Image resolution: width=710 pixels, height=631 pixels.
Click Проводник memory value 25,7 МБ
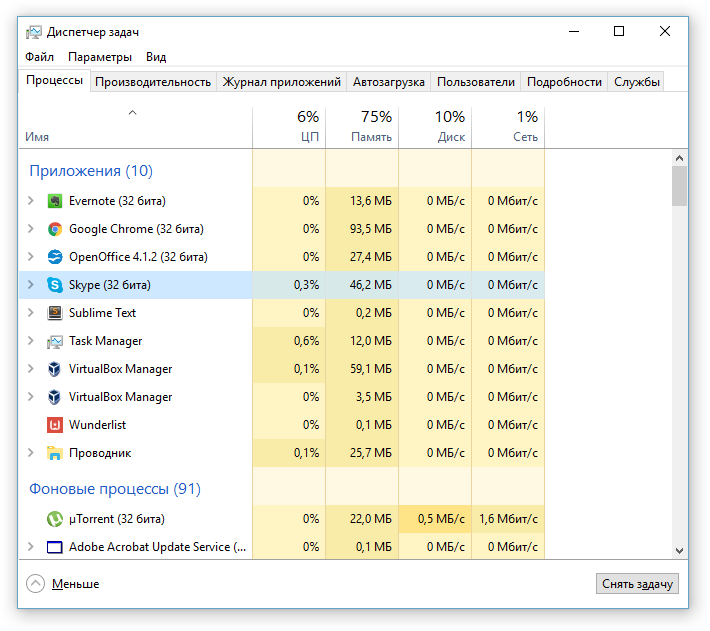pyautogui.click(x=370, y=453)
